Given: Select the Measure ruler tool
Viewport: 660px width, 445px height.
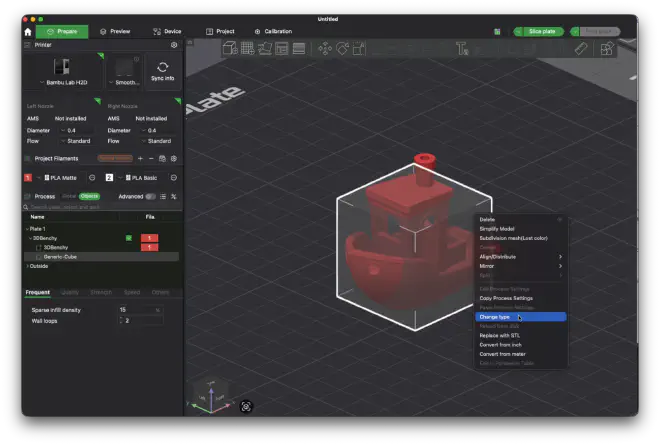Looking at the screenshot, I should tap(581, 48).
